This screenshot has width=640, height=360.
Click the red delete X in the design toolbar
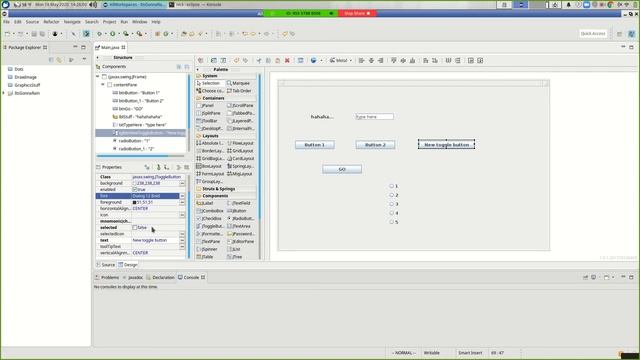(287, 60)
